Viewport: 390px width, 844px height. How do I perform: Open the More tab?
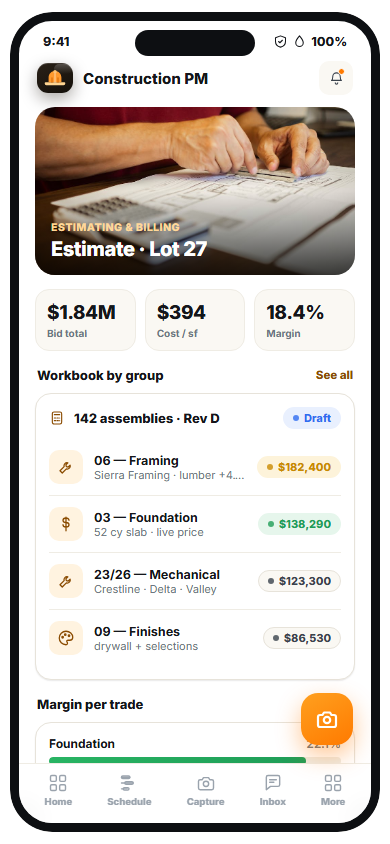(333, 790)
